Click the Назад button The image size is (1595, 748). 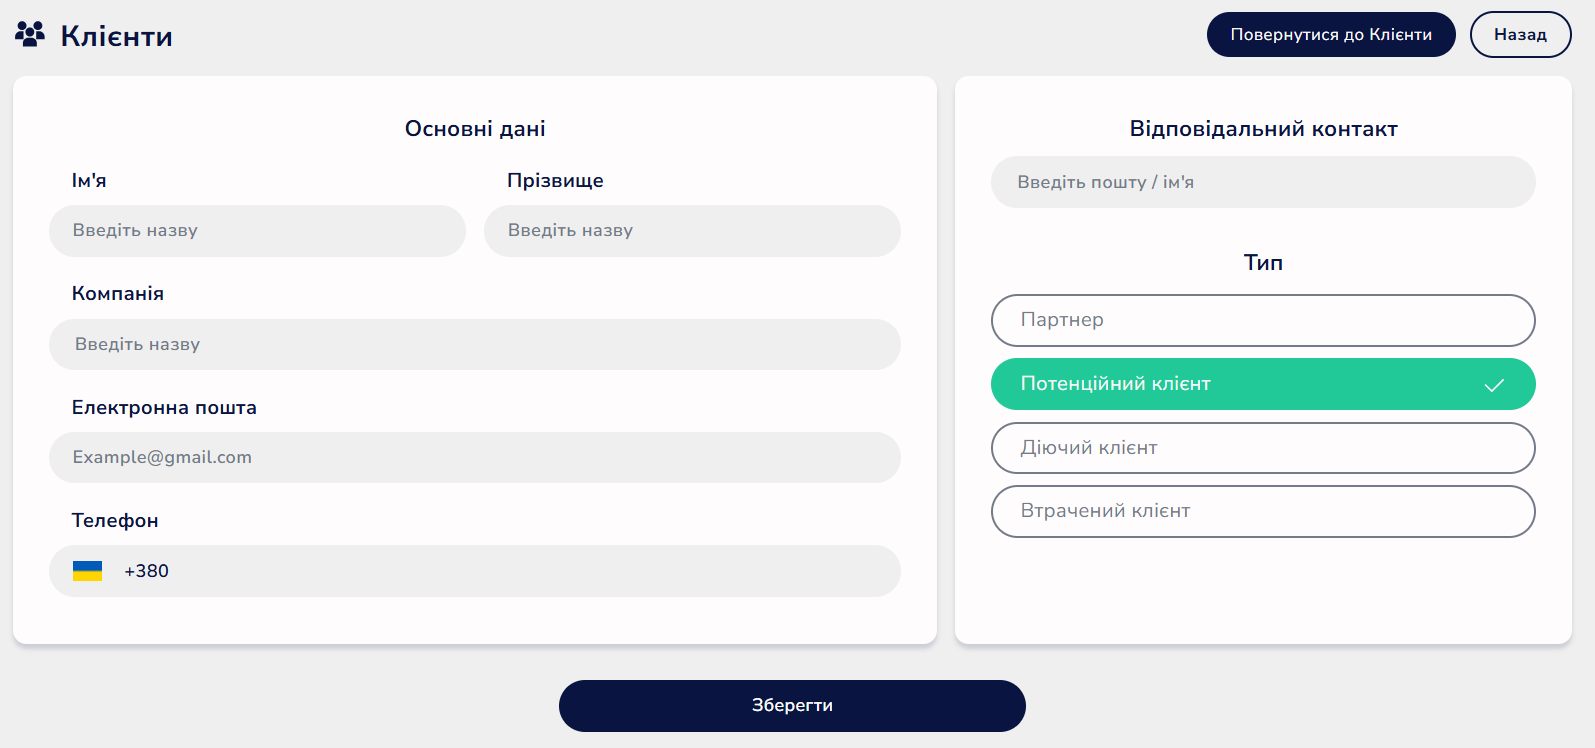1520,34
